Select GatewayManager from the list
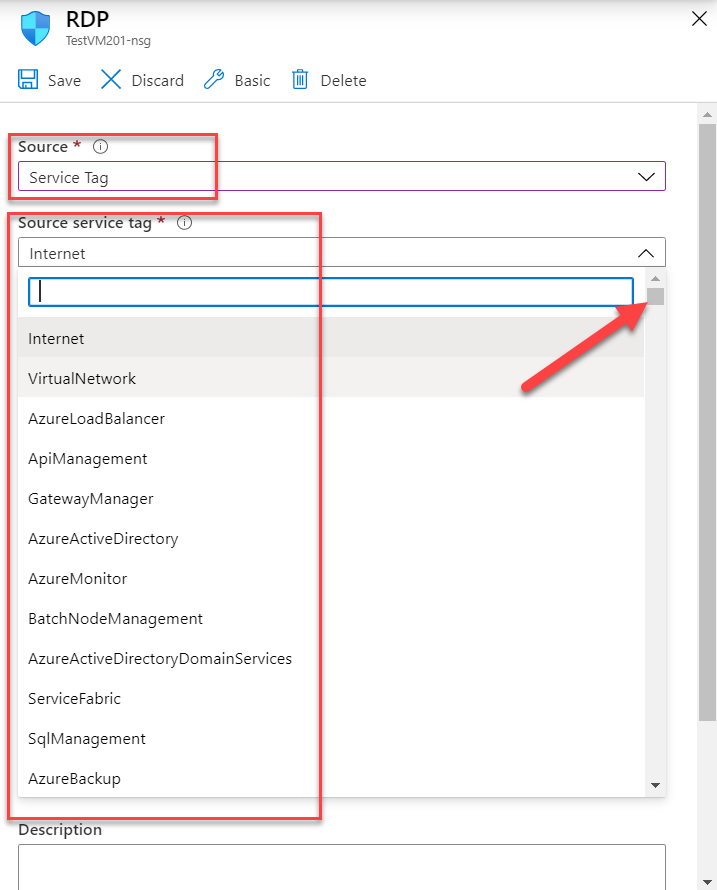 (331, 499)
